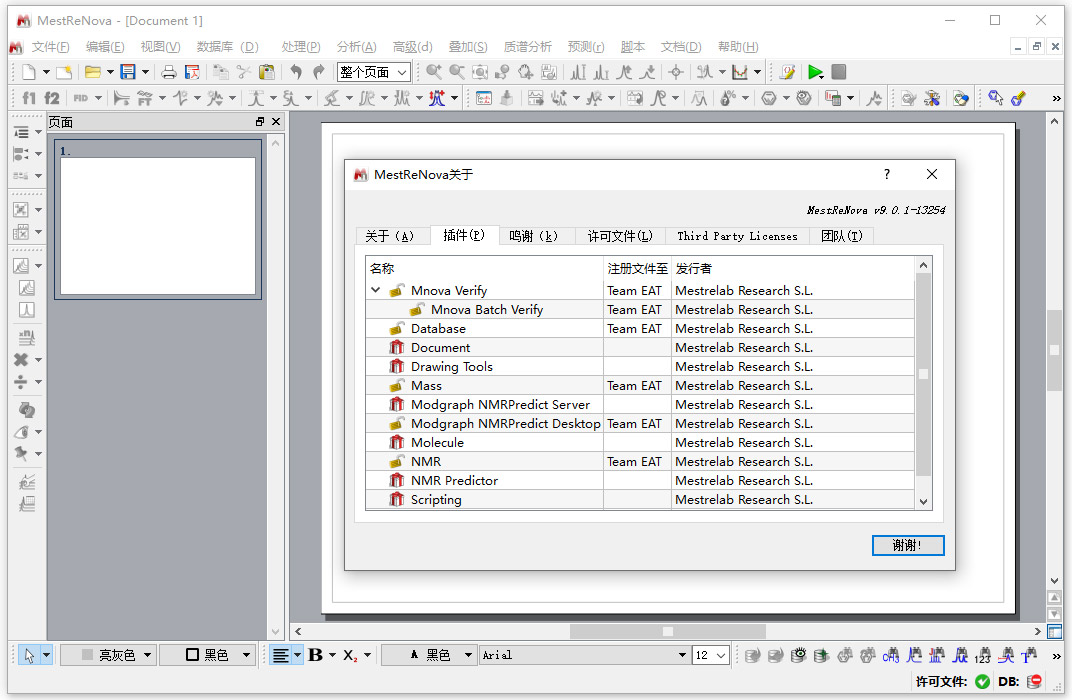Viewport: 1072px width, 700px height.
Task: Click the red-blue peak picking icon
Action: [437, 98]
